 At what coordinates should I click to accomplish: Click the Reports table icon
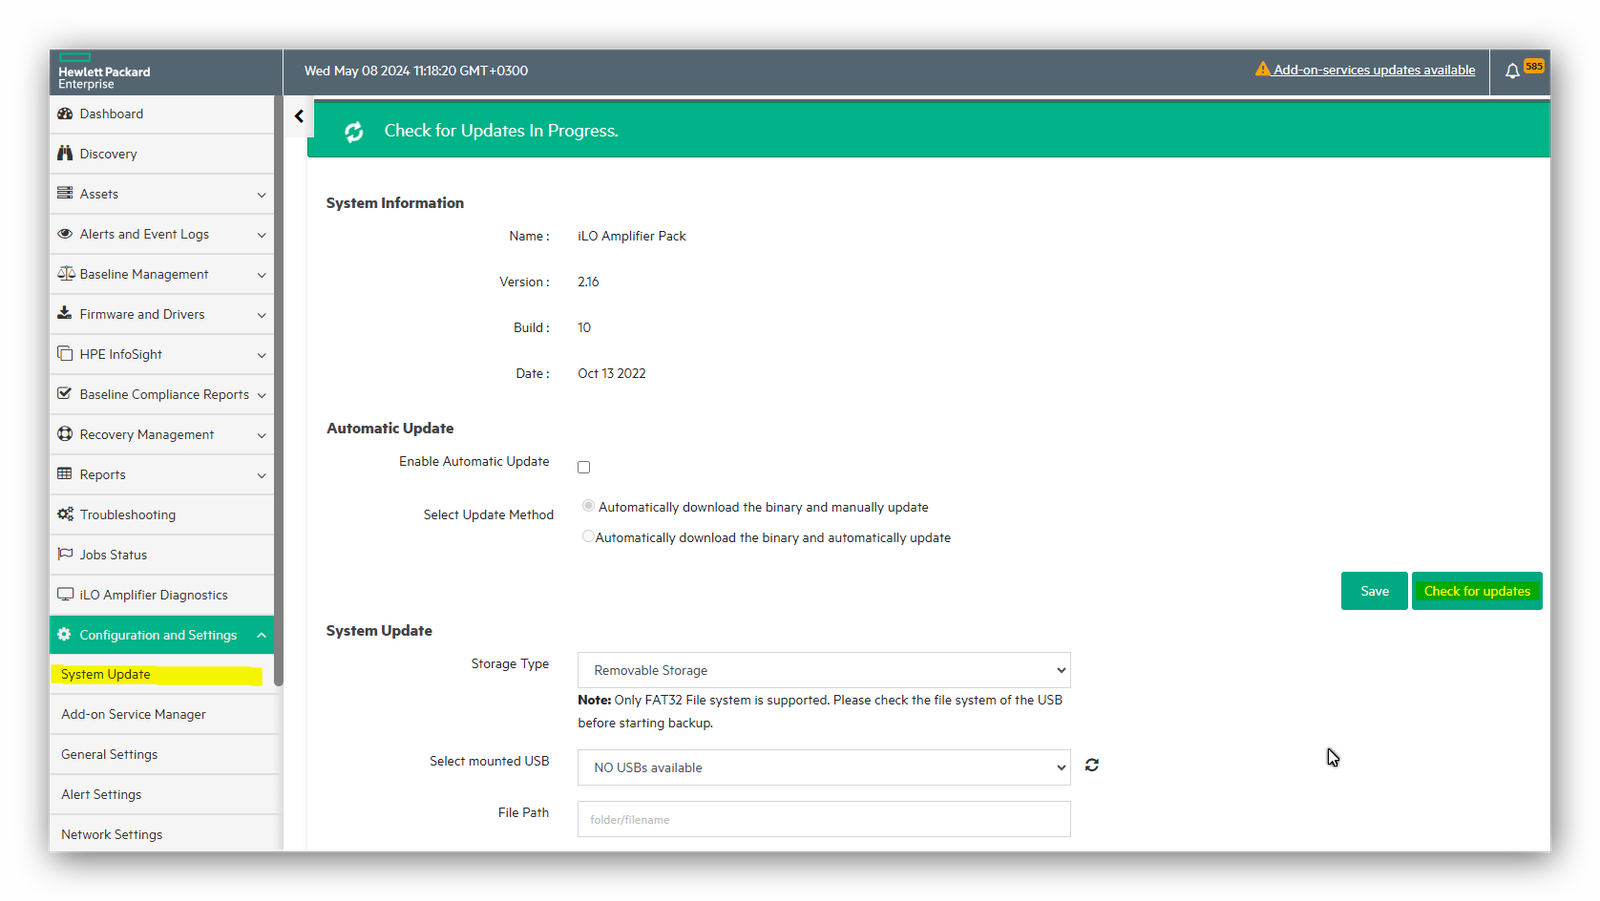tap(65, 474)
